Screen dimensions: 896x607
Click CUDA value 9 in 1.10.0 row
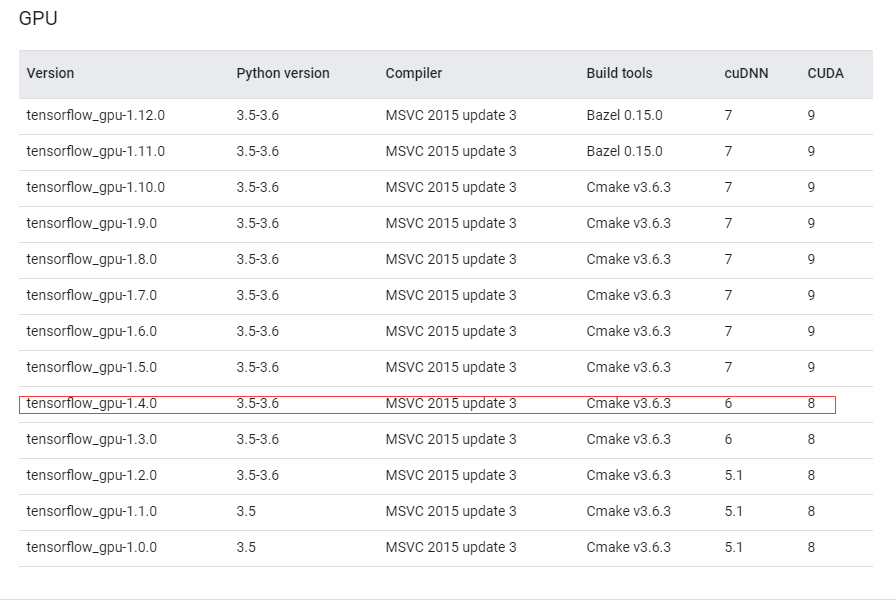point(811,187)
